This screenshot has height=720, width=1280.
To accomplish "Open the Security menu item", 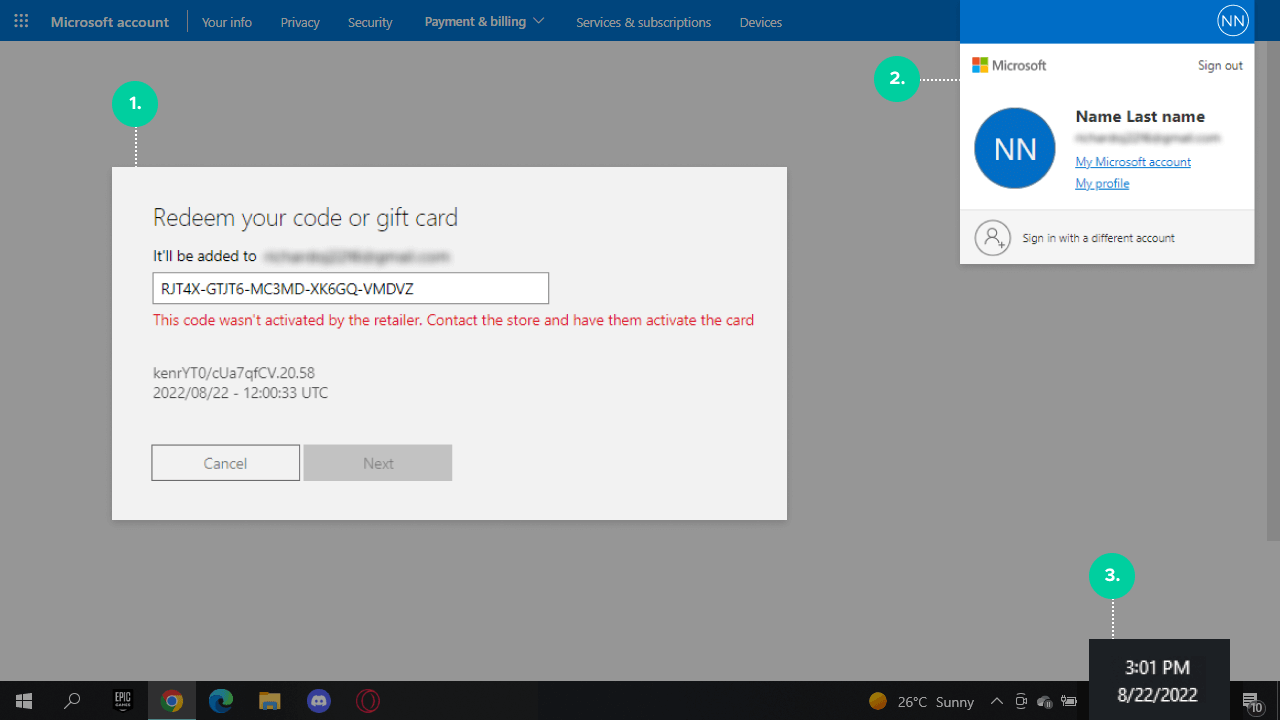I will pyautogui.click(x=370, y=22).
